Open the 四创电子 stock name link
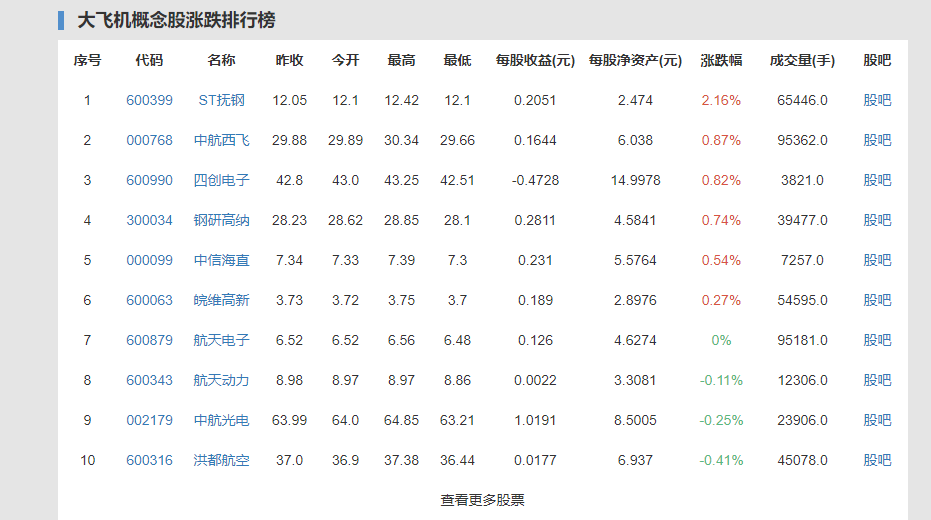Image resolution: width=931 pixels, height=520 pixels. pos(221,180)
